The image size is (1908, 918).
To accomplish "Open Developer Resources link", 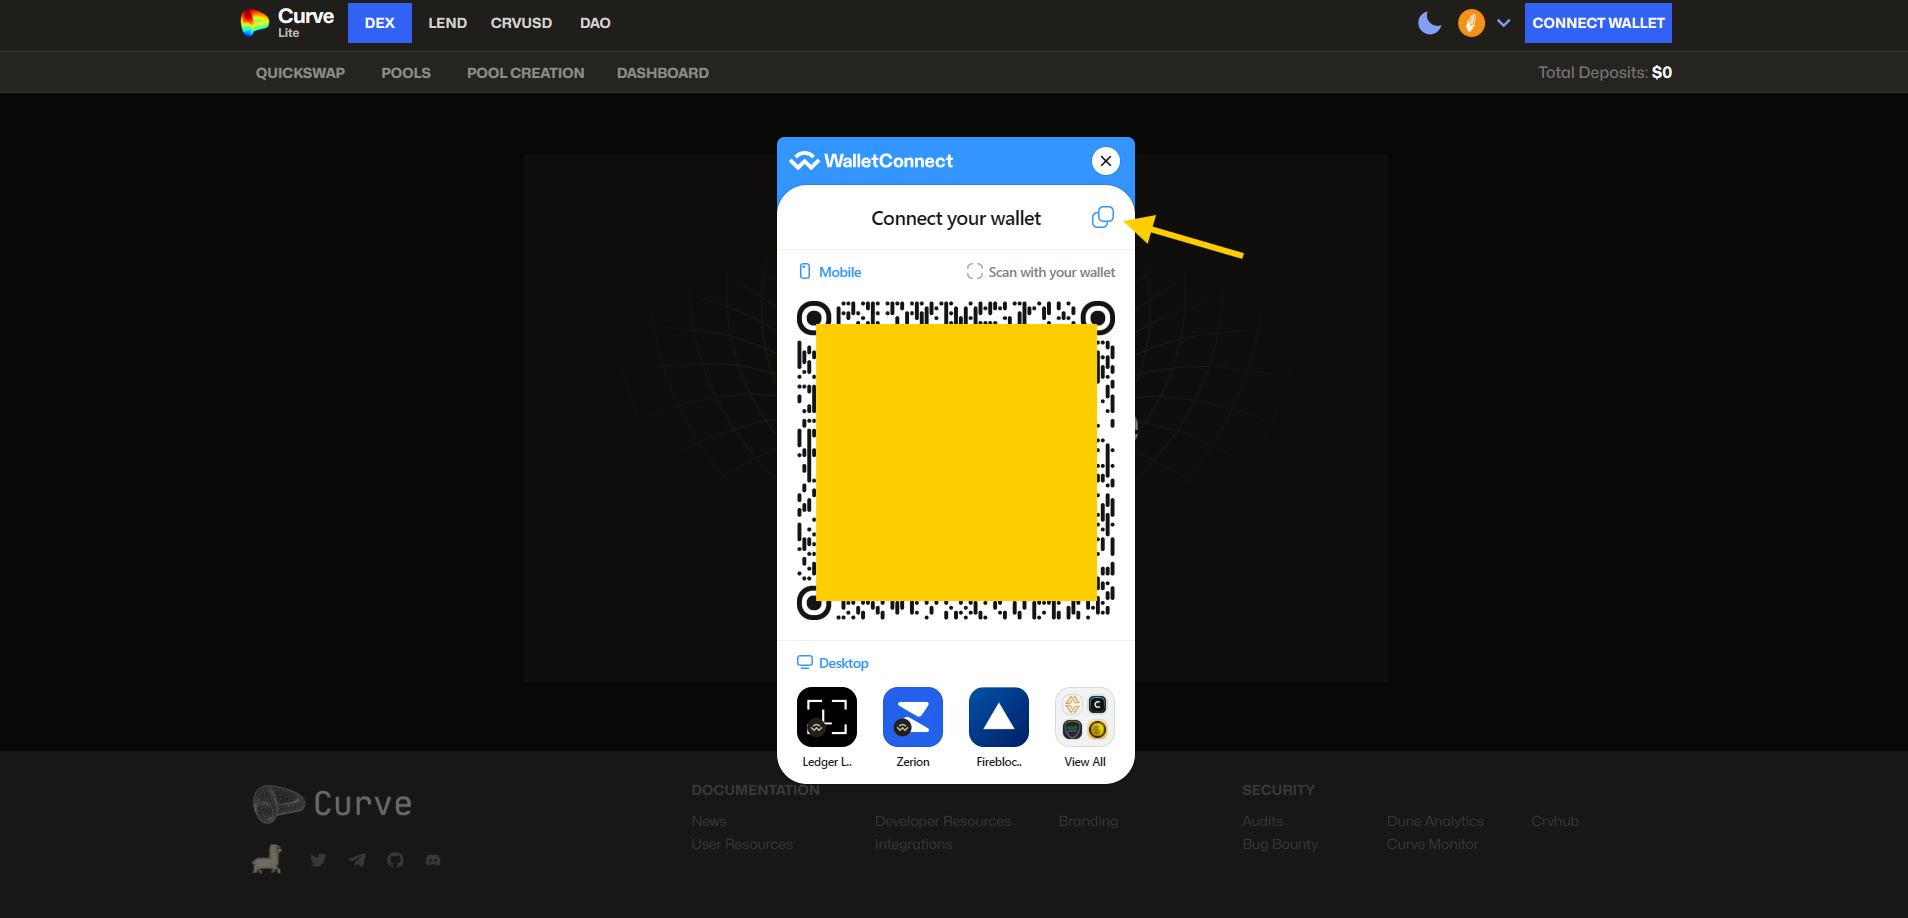I will pyautogui.click(x=943, y=821).
